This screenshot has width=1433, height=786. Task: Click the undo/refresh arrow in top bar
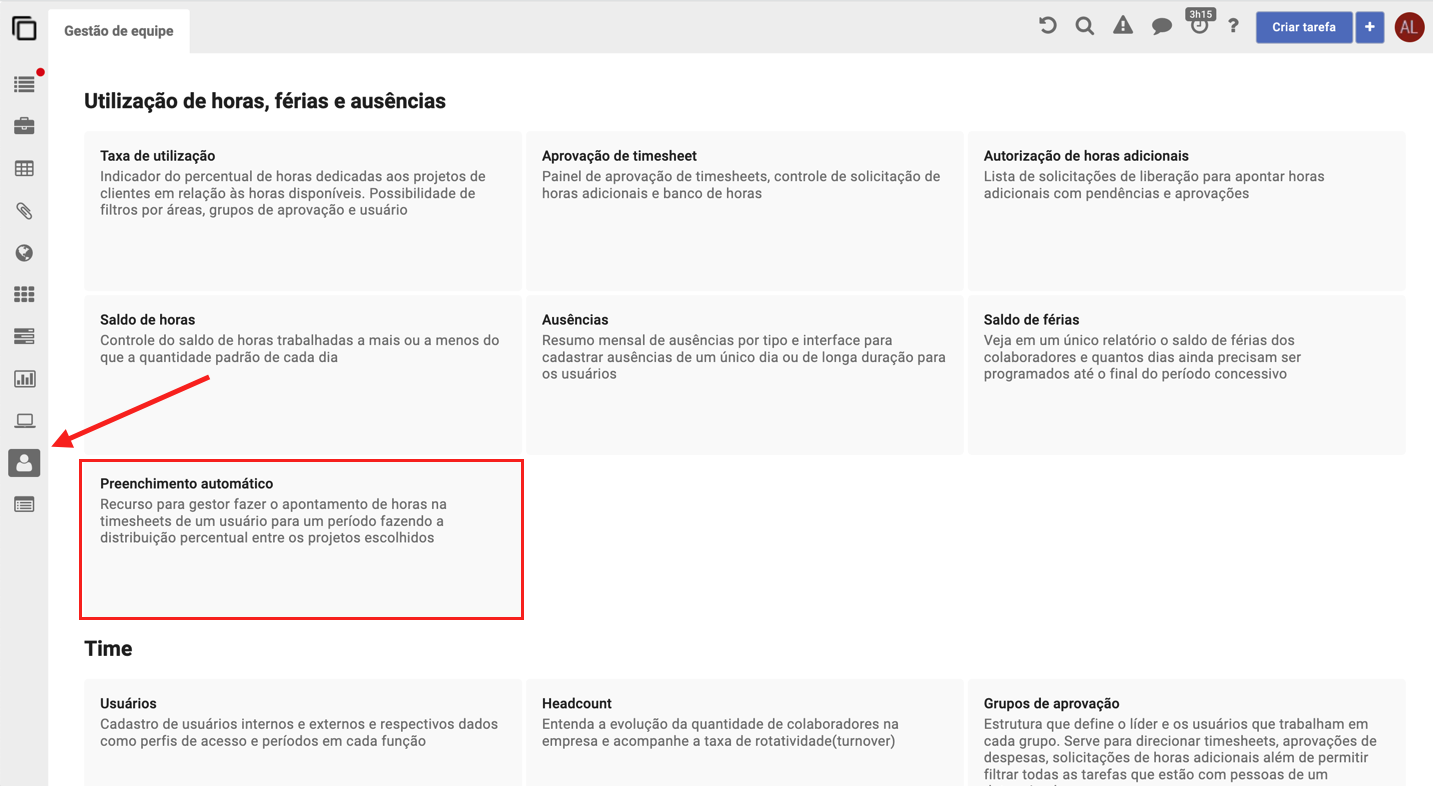point(1047,27)
